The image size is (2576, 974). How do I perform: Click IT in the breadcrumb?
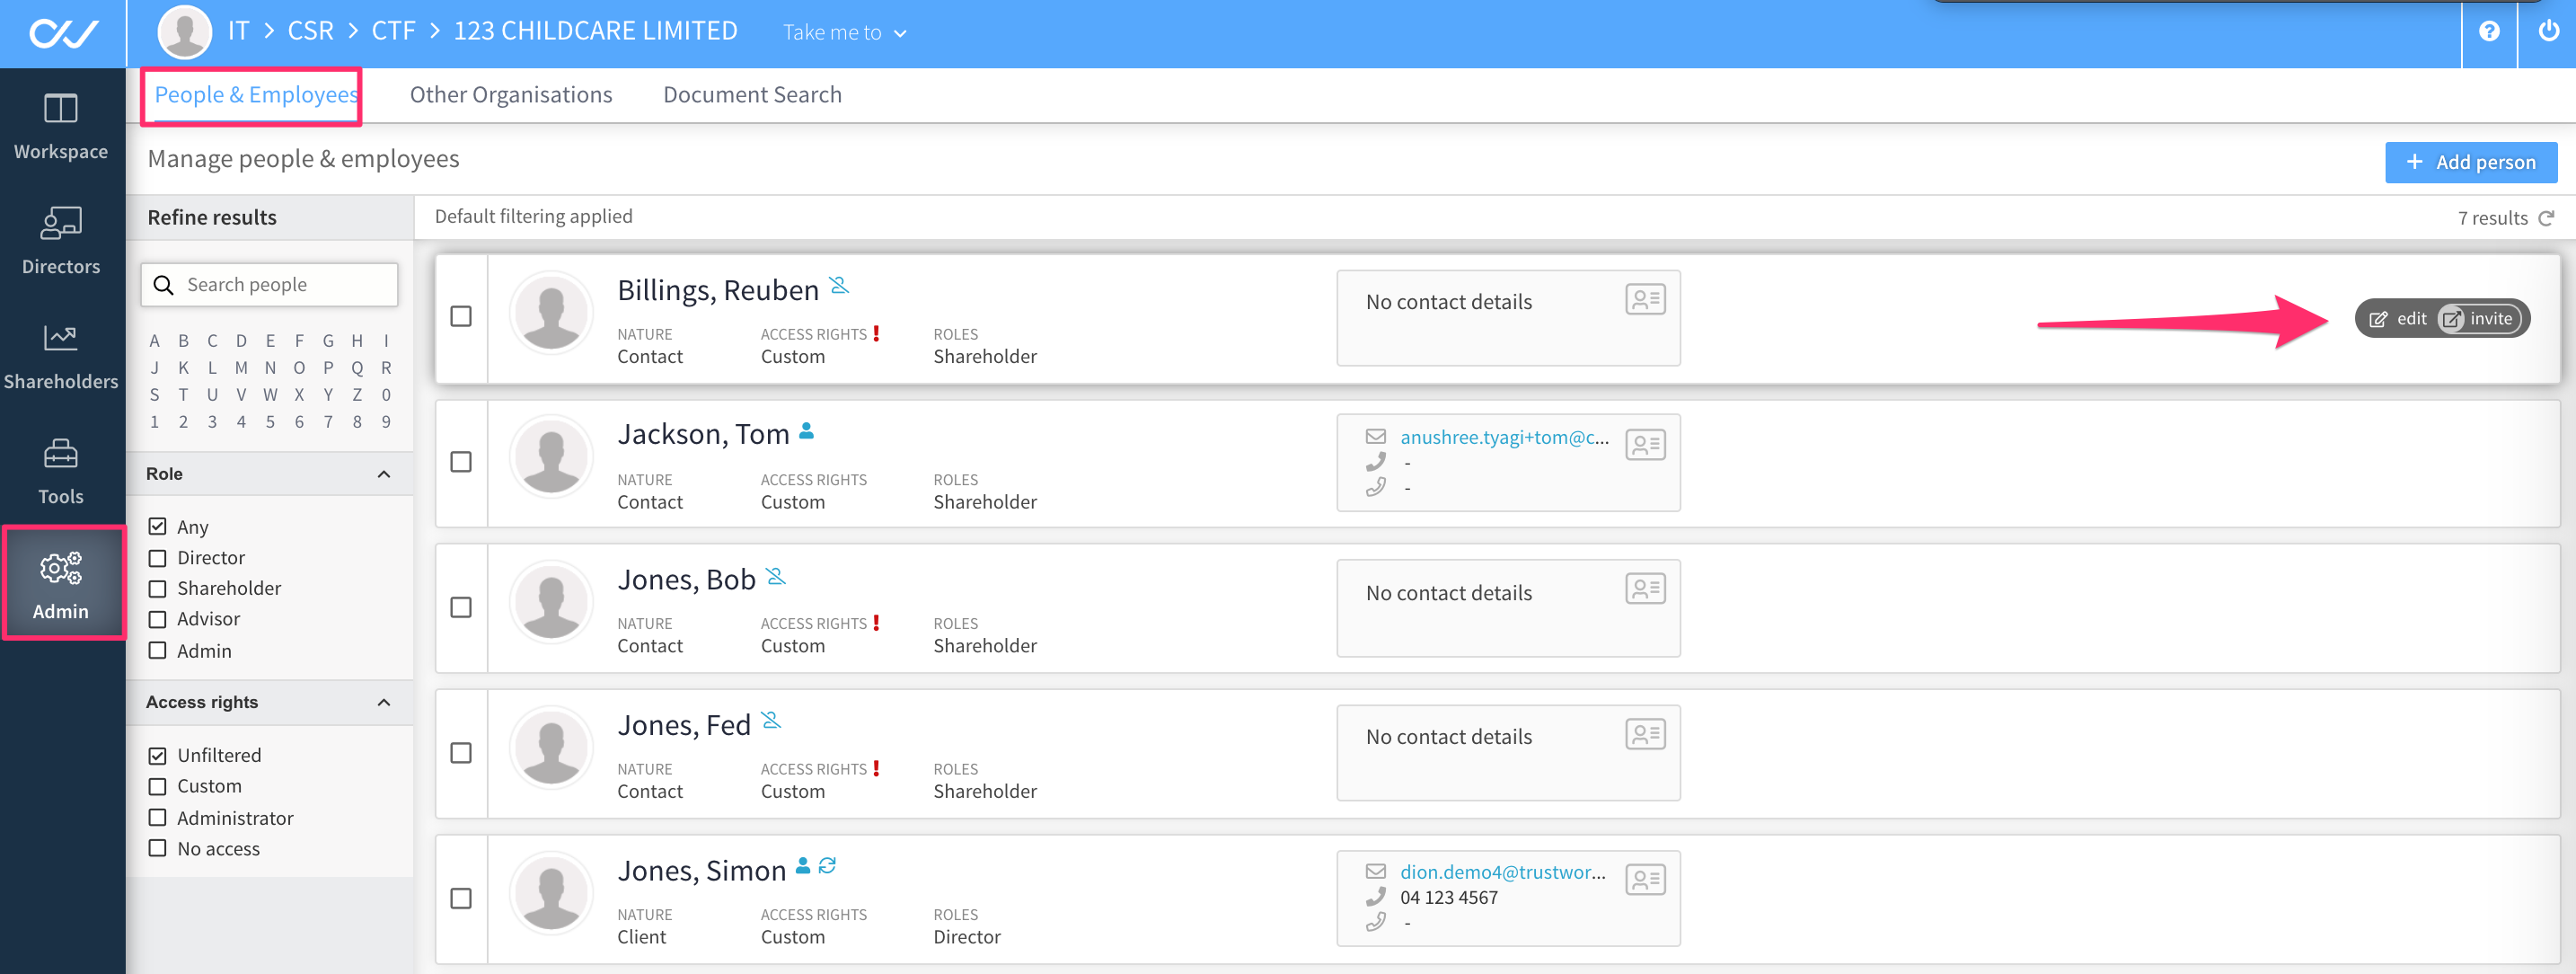pos(238,31)
